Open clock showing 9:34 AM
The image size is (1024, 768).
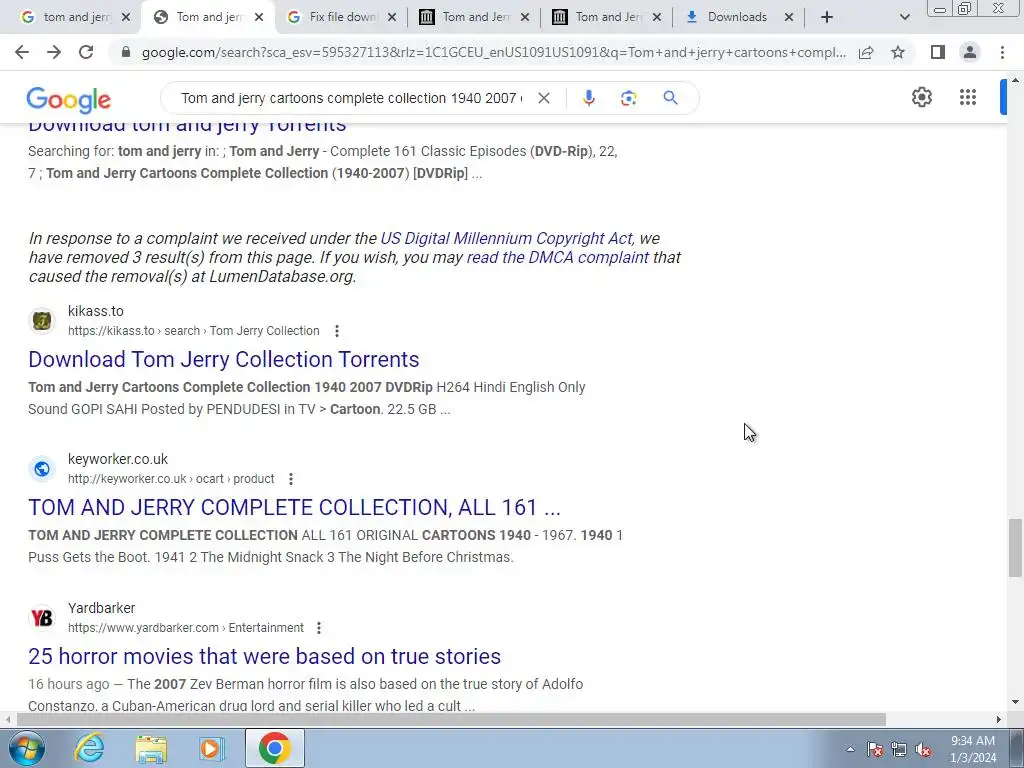[972, 749]
